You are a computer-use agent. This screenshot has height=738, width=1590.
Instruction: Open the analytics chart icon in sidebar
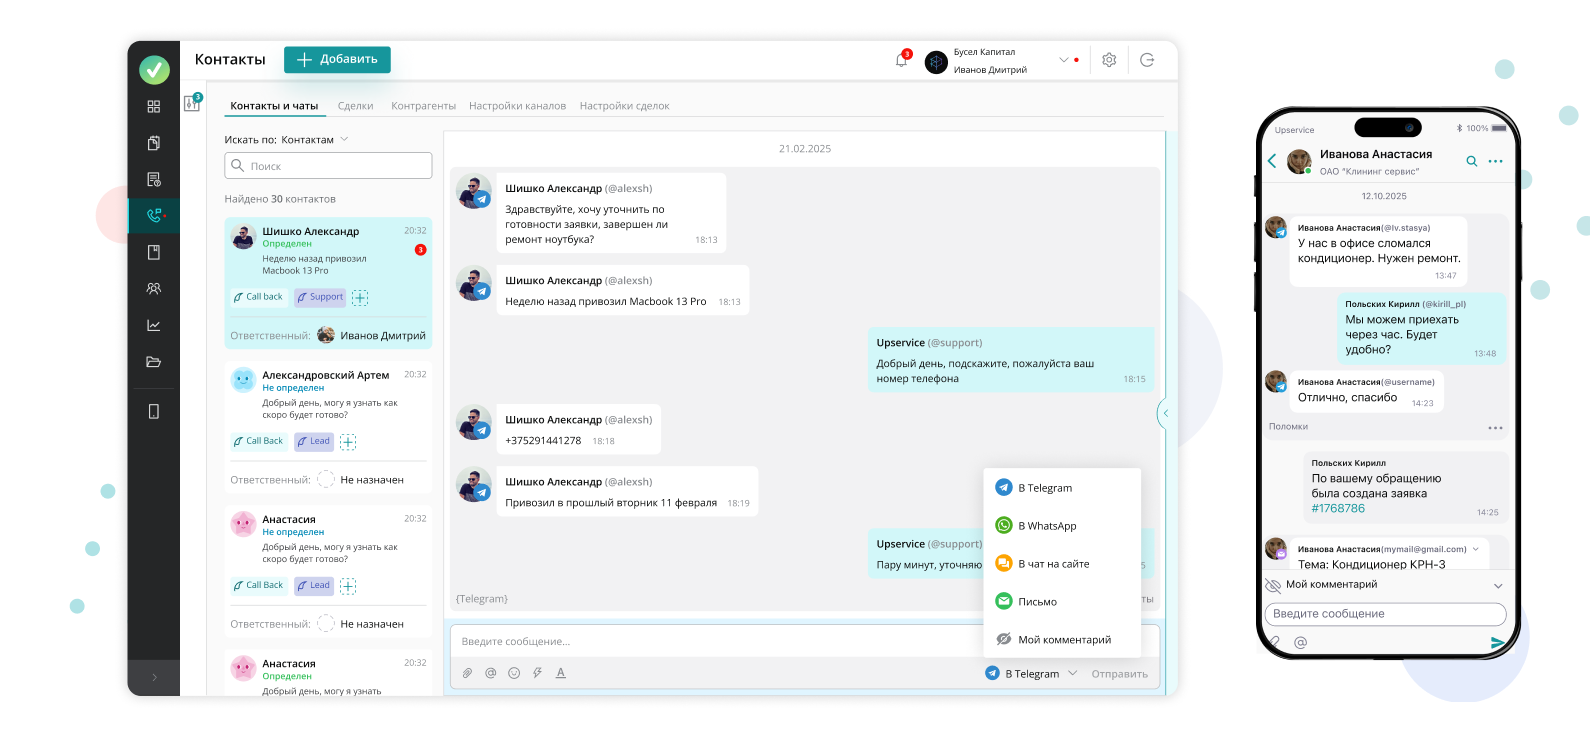[154, 325]
